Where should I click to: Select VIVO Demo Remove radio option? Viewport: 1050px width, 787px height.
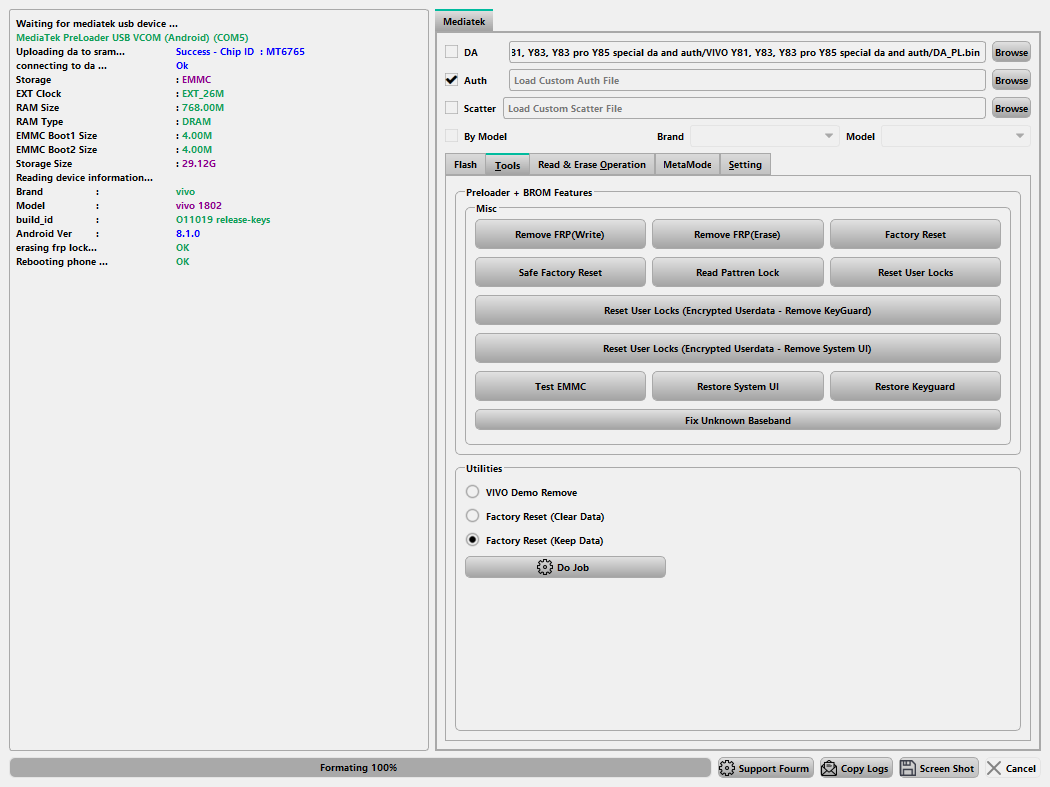(x=473, y=492)
